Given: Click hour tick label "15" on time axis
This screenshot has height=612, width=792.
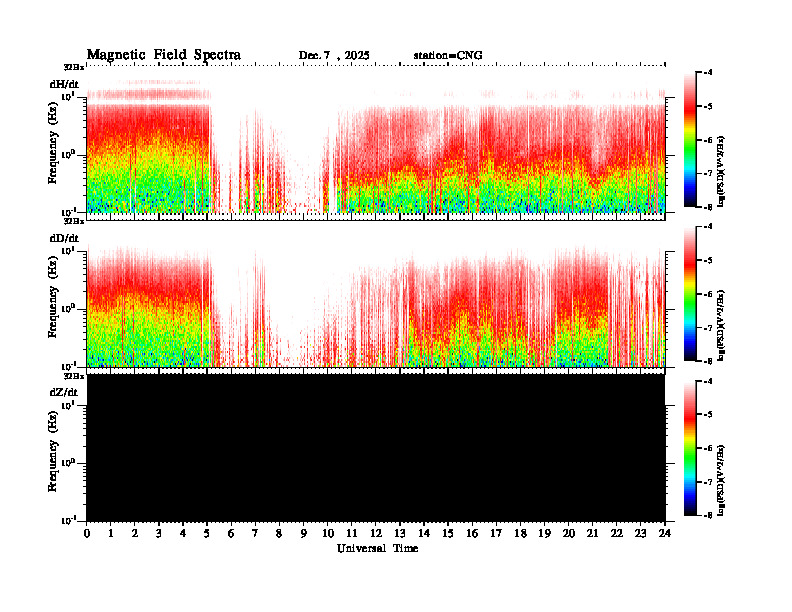Looking at the screenshot, I should (448, 533).
